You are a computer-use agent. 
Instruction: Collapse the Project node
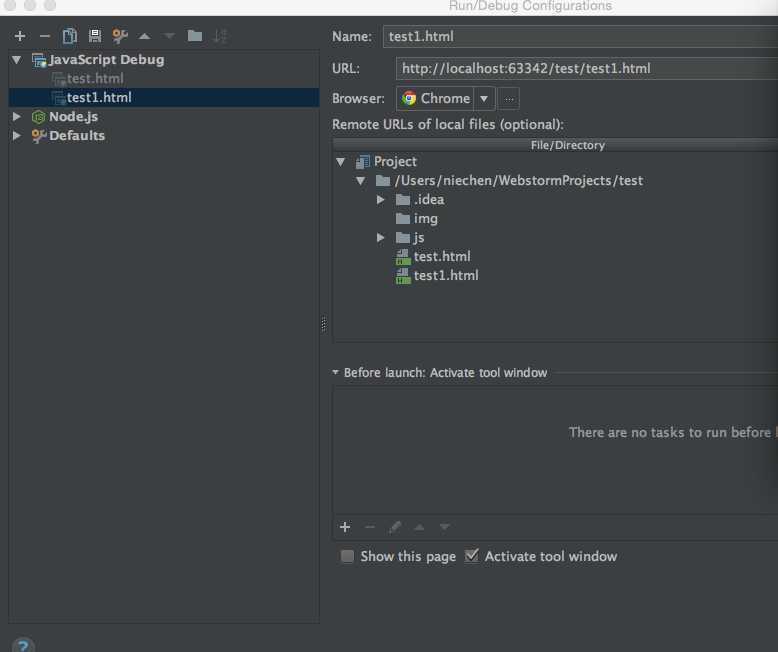coord(340,162)
